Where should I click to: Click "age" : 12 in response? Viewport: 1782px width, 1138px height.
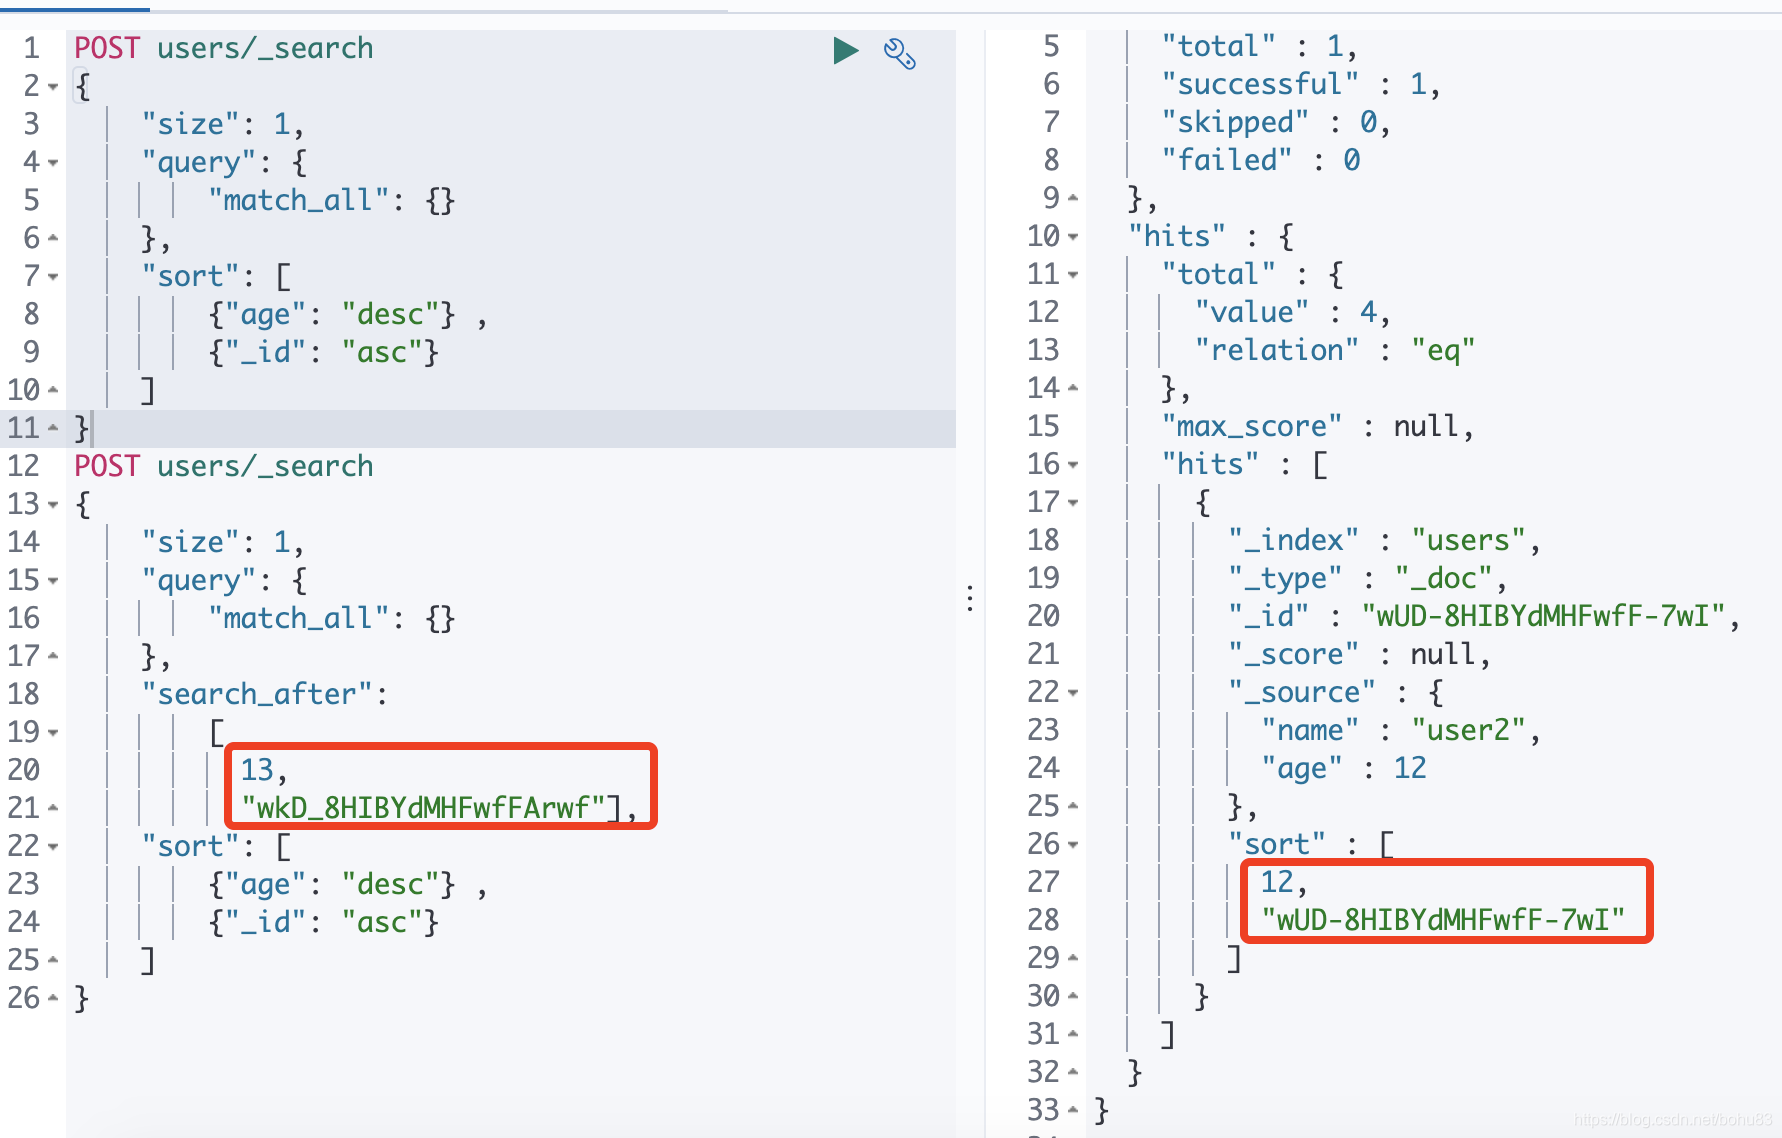[1344, 768]
